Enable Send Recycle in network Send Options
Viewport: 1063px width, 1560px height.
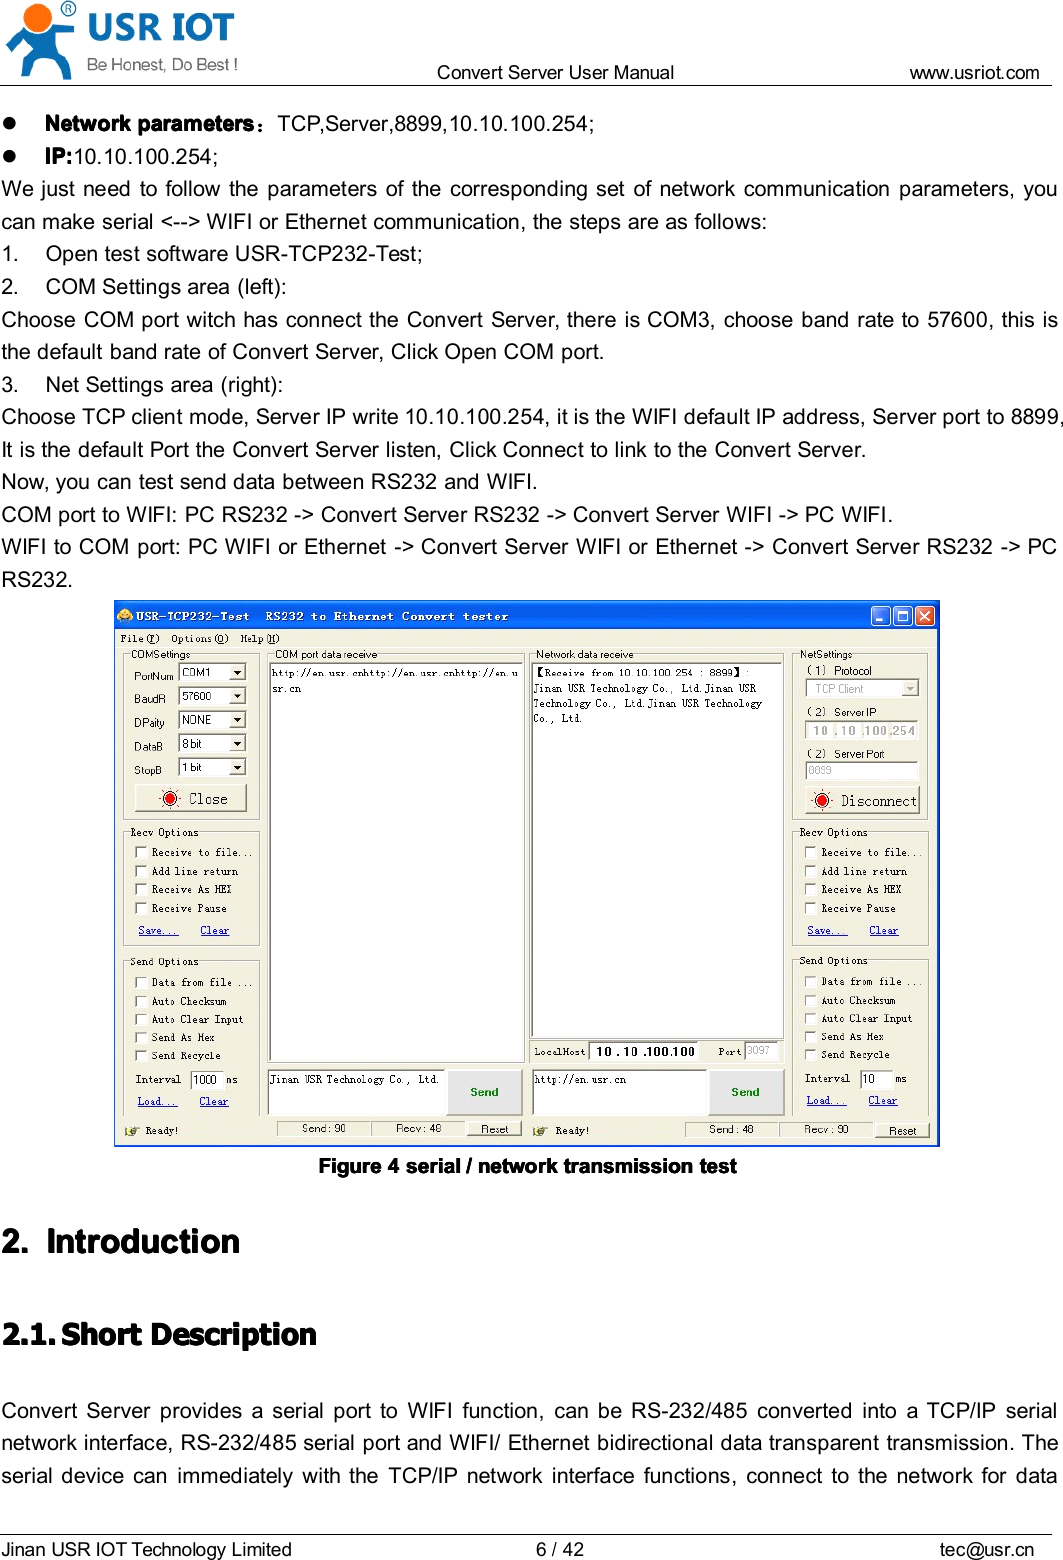click(x=810, y=1055)
